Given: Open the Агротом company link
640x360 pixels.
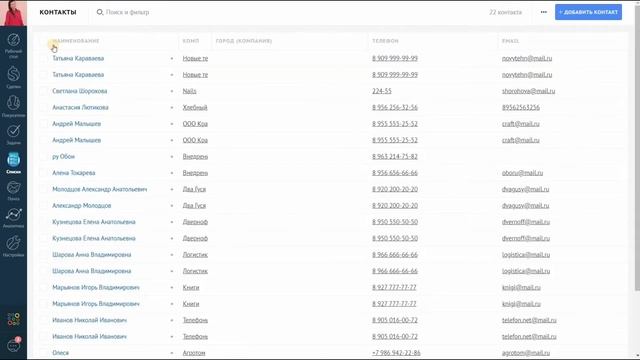Looking at the screenshot, I should pos(194,353).
